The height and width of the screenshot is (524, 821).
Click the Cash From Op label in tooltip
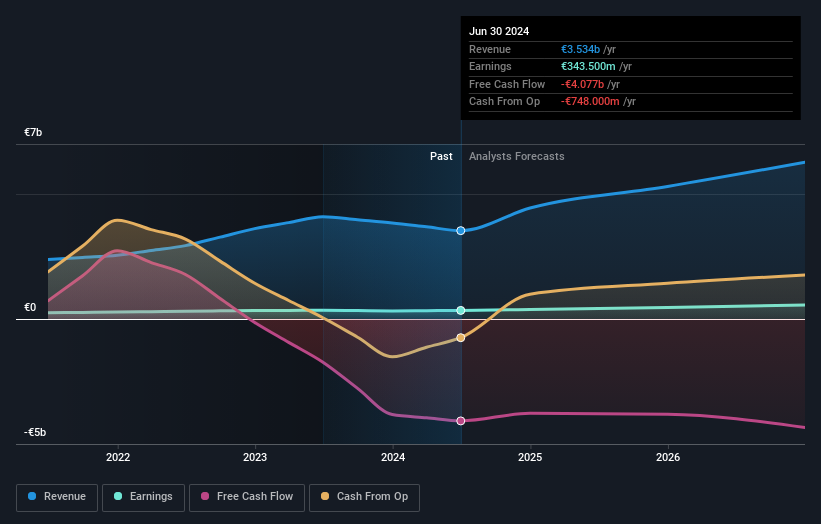click(504, 102)
